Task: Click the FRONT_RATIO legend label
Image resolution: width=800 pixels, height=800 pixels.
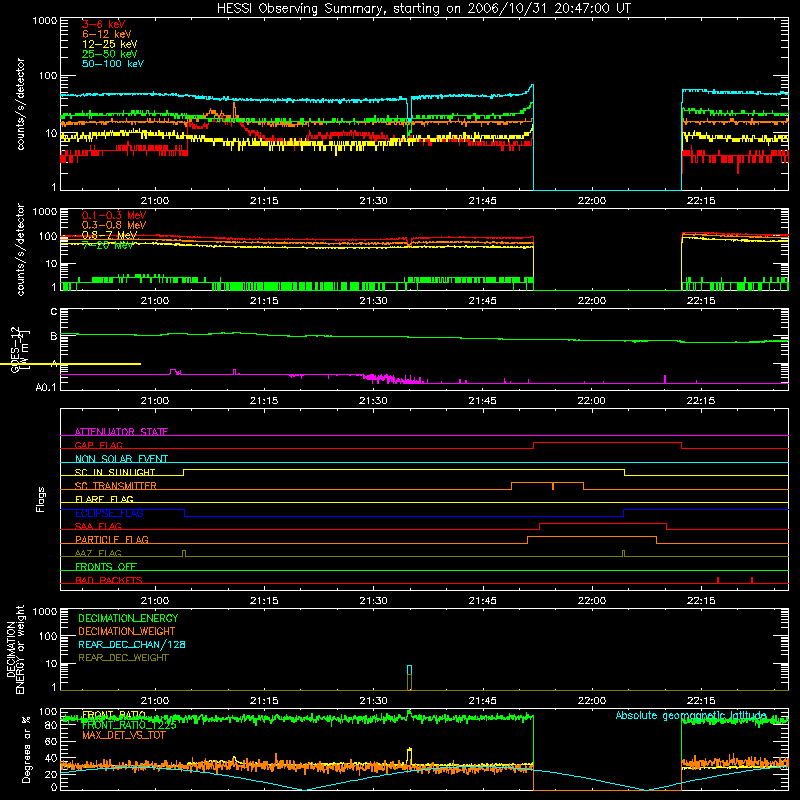Action: [x=114, y=715]
